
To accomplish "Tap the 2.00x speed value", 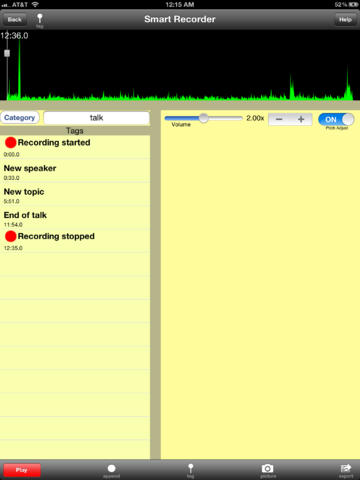I will click(x=255, y=118).
